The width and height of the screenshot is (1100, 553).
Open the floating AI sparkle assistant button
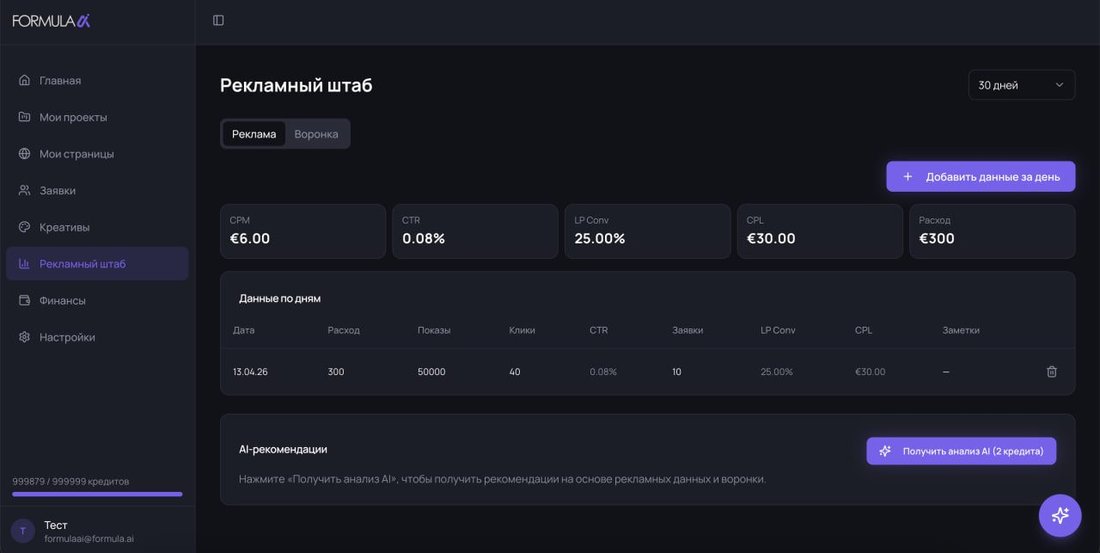pos(1060,515)
